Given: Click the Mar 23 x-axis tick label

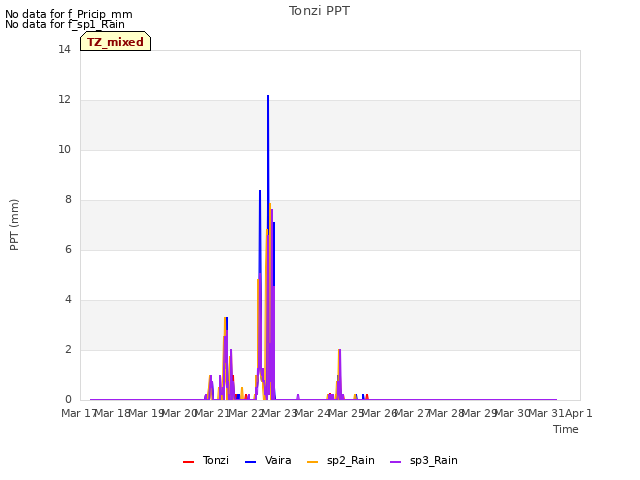Looking at the screenshot, I should click(279, 413).
